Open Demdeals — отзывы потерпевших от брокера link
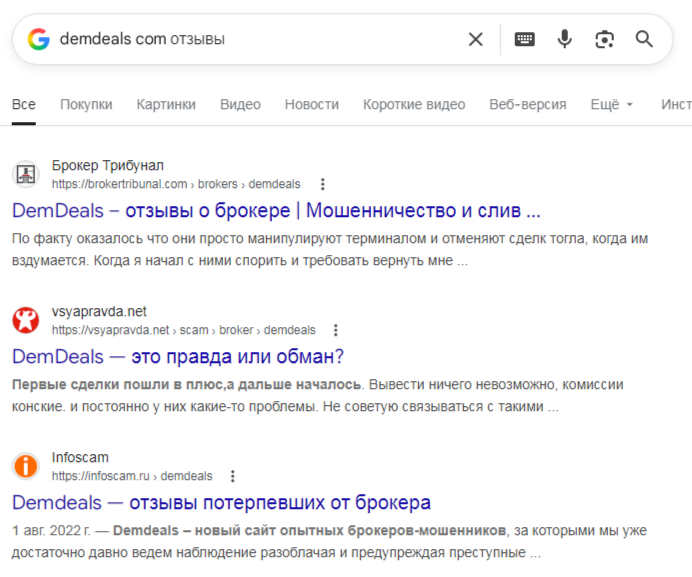This screenshot has width=692, height=577. 221,503
